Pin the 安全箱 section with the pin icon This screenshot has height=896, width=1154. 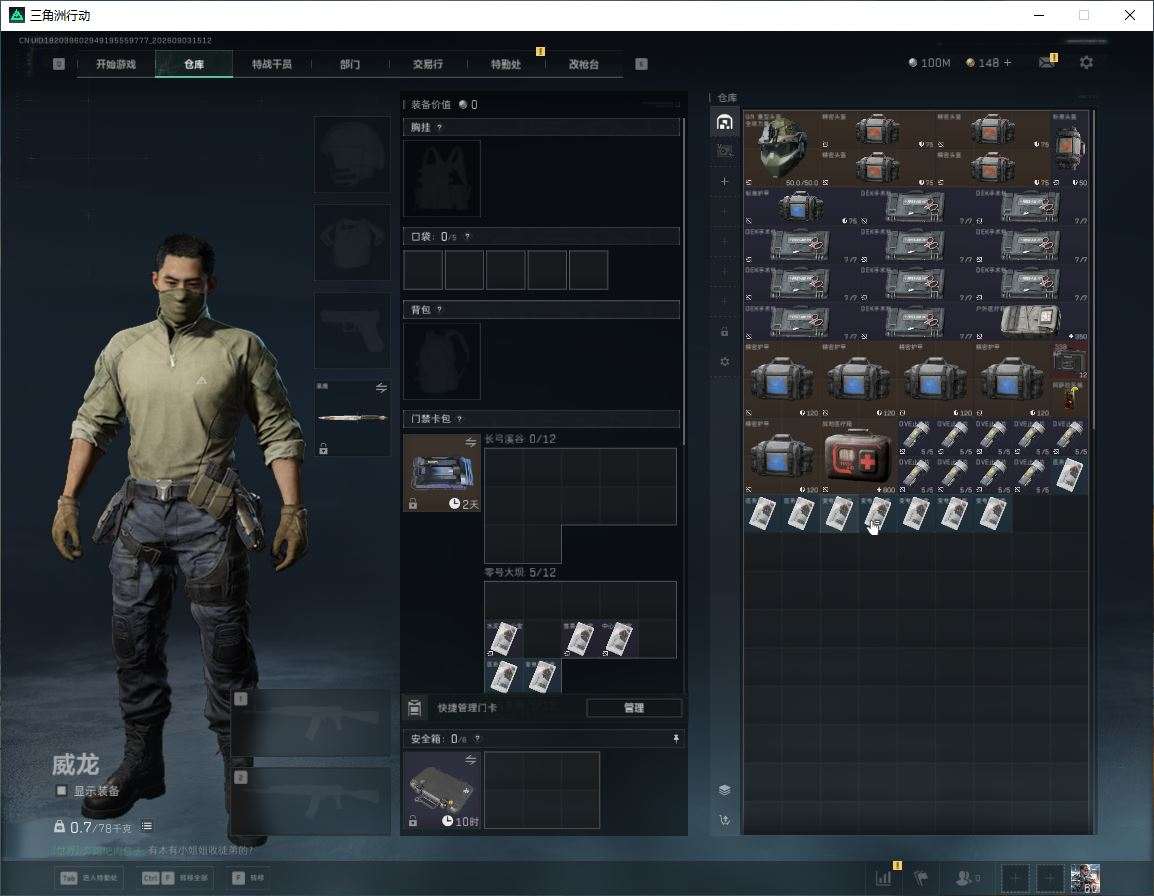(676, 738)
